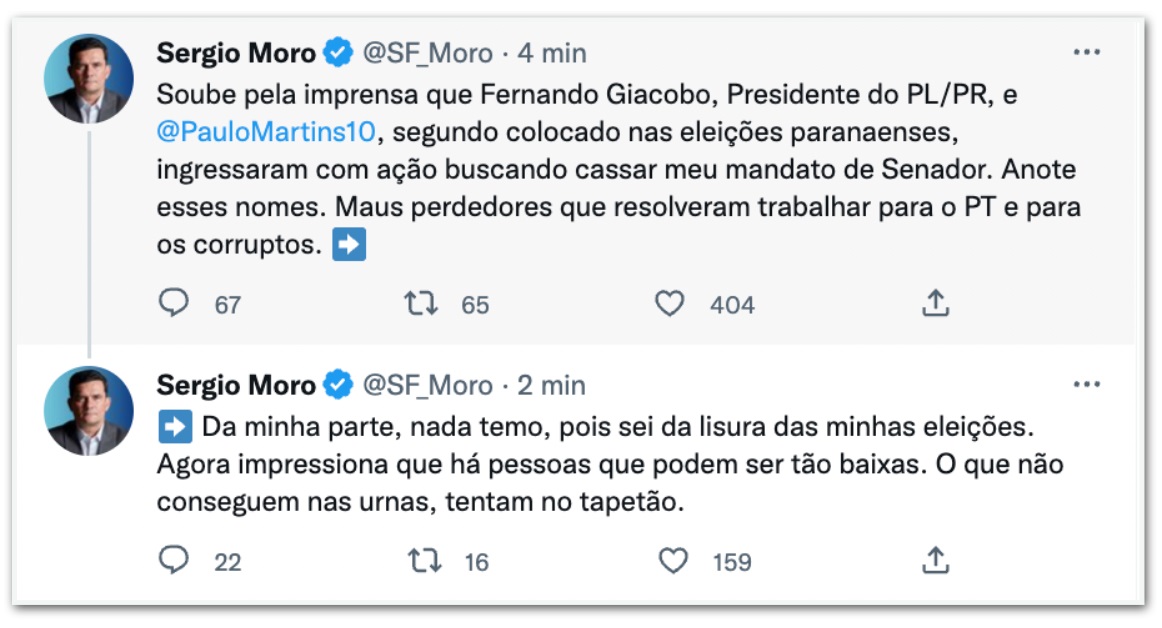Share the first tweet about Fernando Giacobo
Screen dimensions: 1162x628
(934, 304)
